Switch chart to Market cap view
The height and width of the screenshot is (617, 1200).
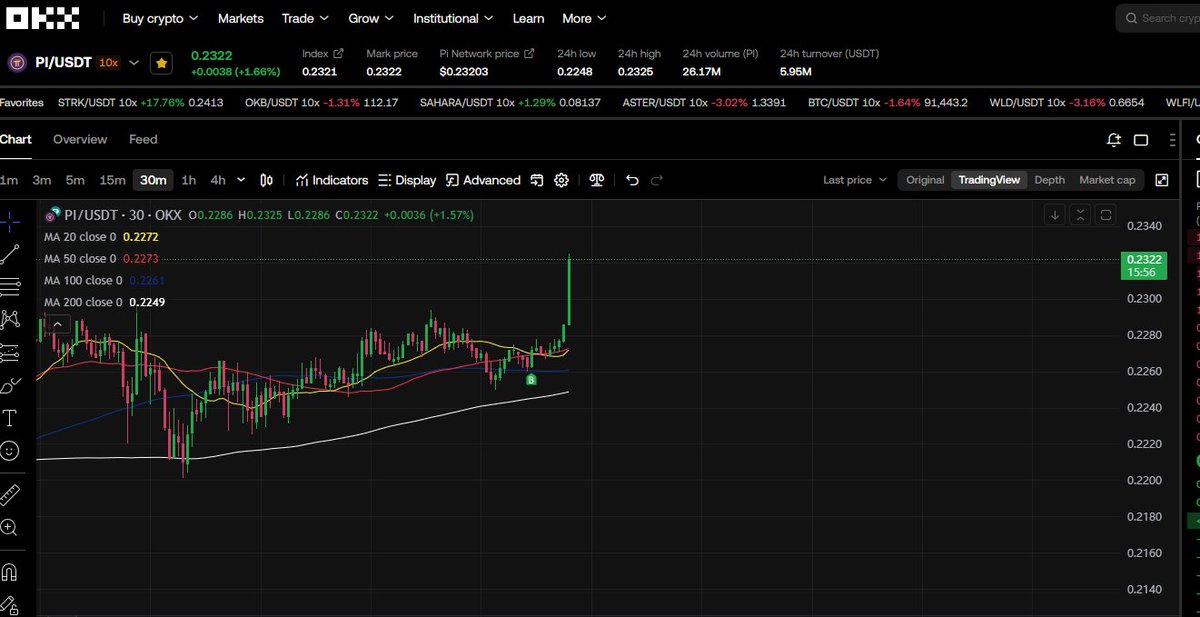(x=1107, y=180)
